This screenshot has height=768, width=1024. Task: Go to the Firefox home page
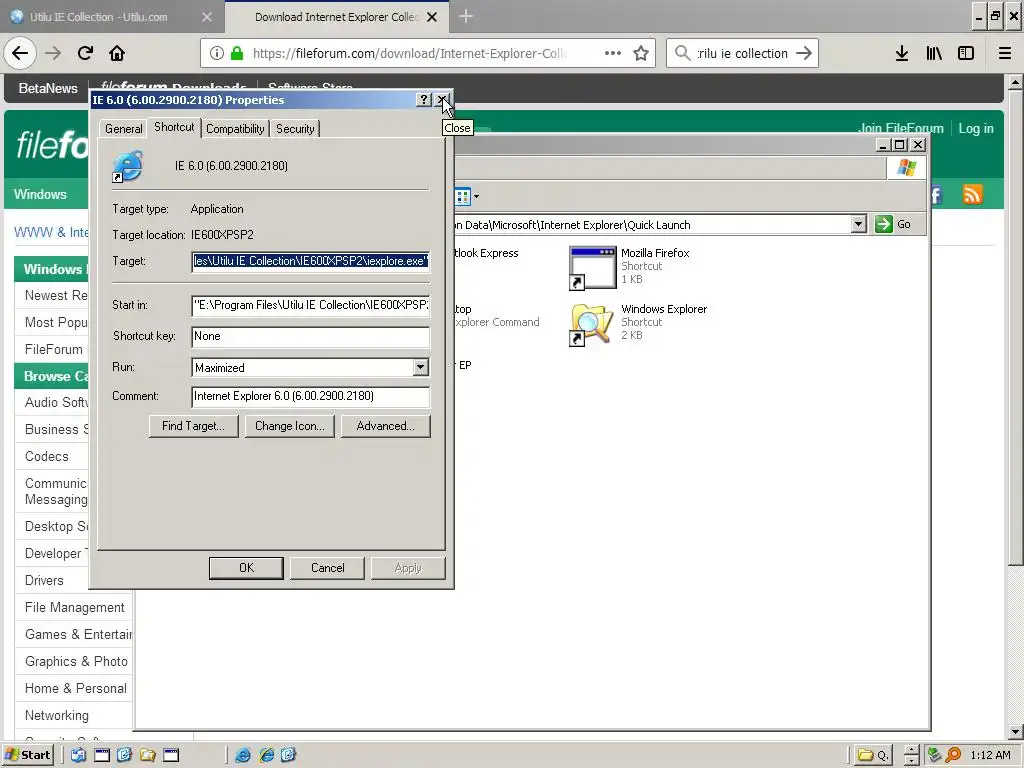[x=117, y=53]
